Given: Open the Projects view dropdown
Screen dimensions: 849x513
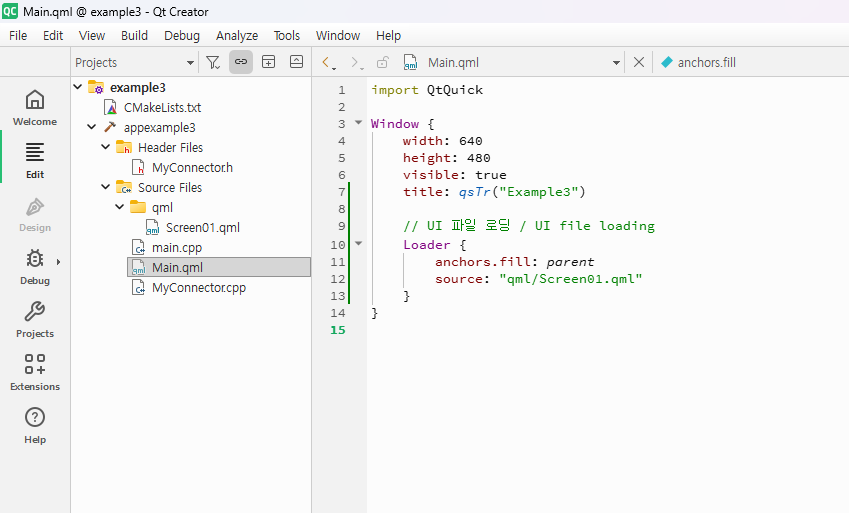Looking at the screenshot, I should pyautogui.click(x=189, y=62).
